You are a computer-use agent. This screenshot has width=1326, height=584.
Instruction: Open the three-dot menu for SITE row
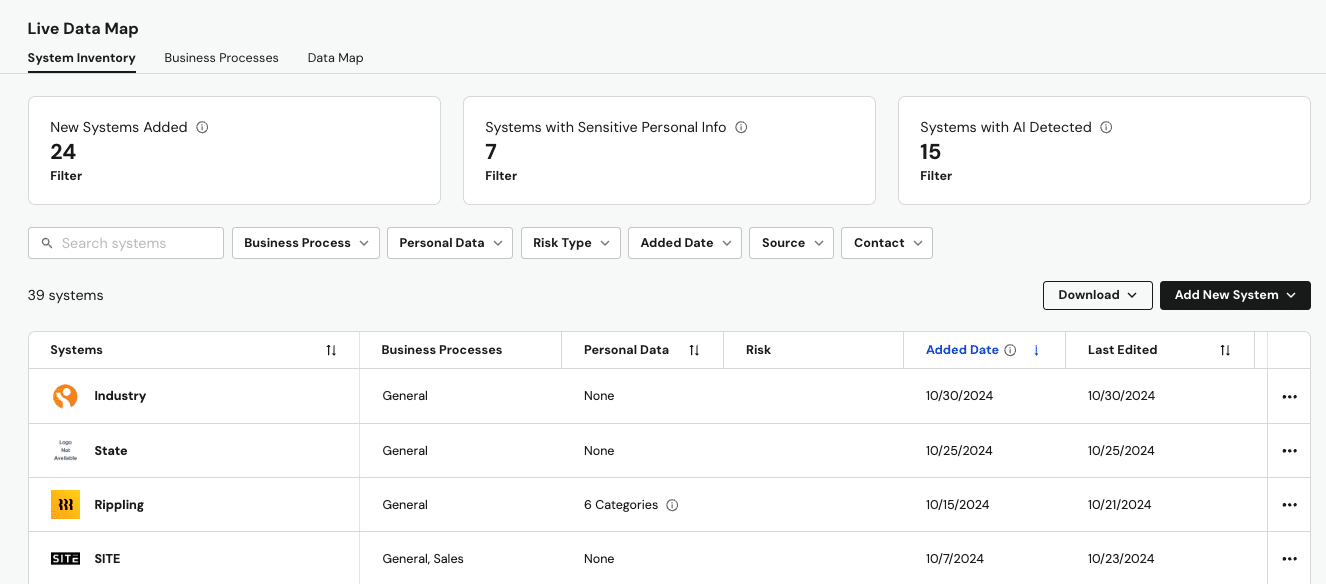tap(1289, 559)
